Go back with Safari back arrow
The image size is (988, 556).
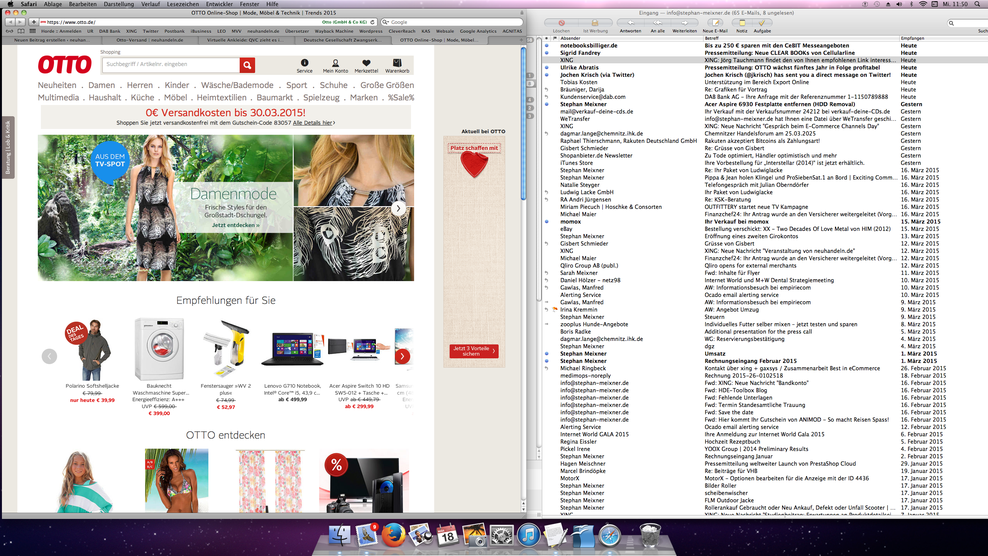9,22
